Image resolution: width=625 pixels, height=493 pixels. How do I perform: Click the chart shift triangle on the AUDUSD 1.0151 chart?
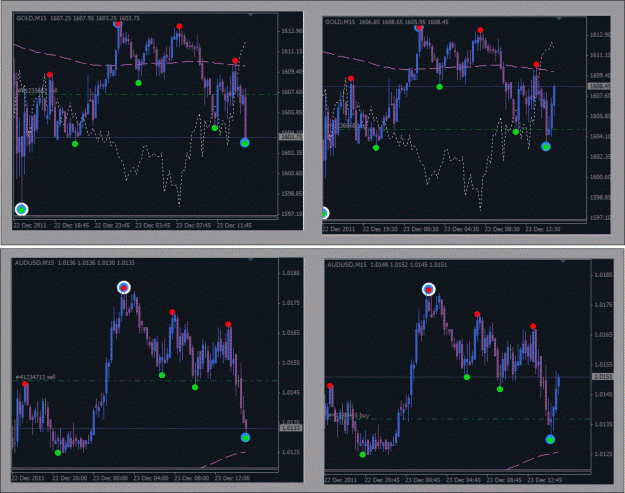tap(563, 261)
